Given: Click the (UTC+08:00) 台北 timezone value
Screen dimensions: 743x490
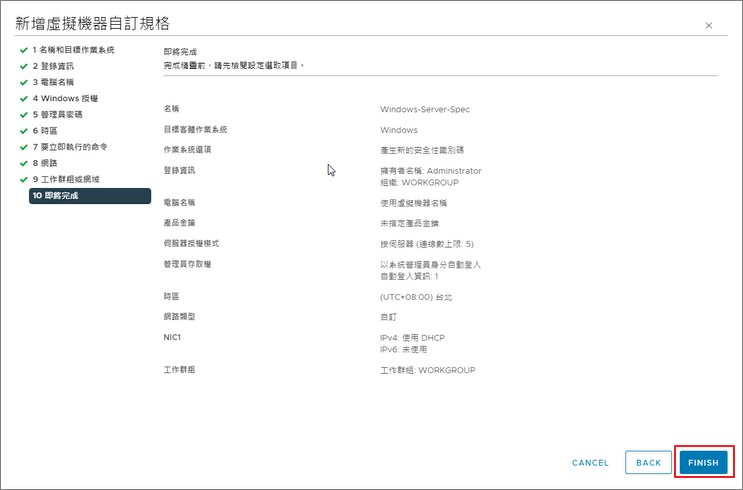Looking at the screenshot, I should (x=416, y=297).
